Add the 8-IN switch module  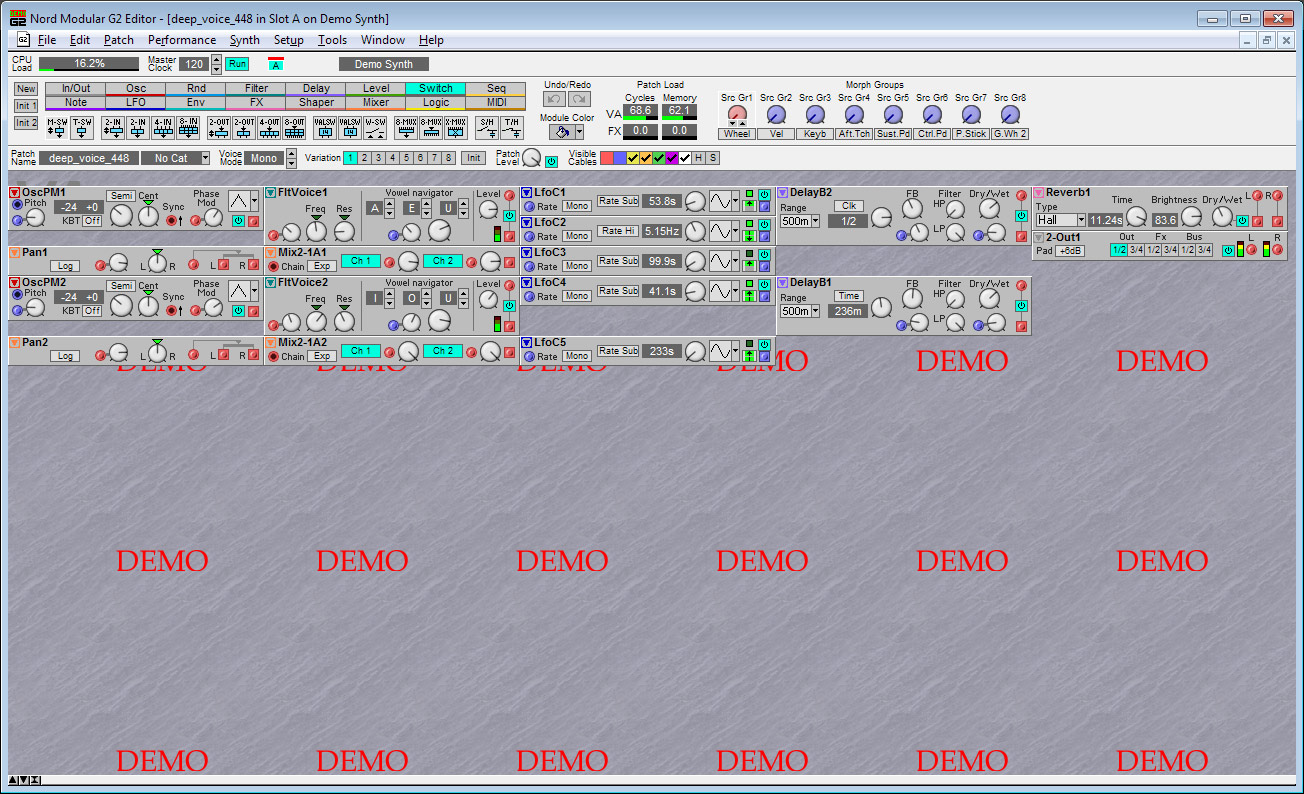click(x=189, y=127)
